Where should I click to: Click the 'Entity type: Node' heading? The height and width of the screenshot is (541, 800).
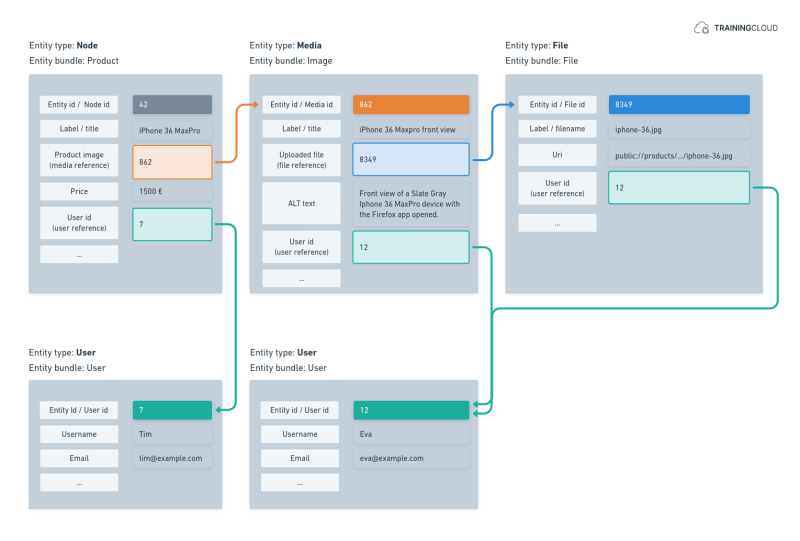63,45
